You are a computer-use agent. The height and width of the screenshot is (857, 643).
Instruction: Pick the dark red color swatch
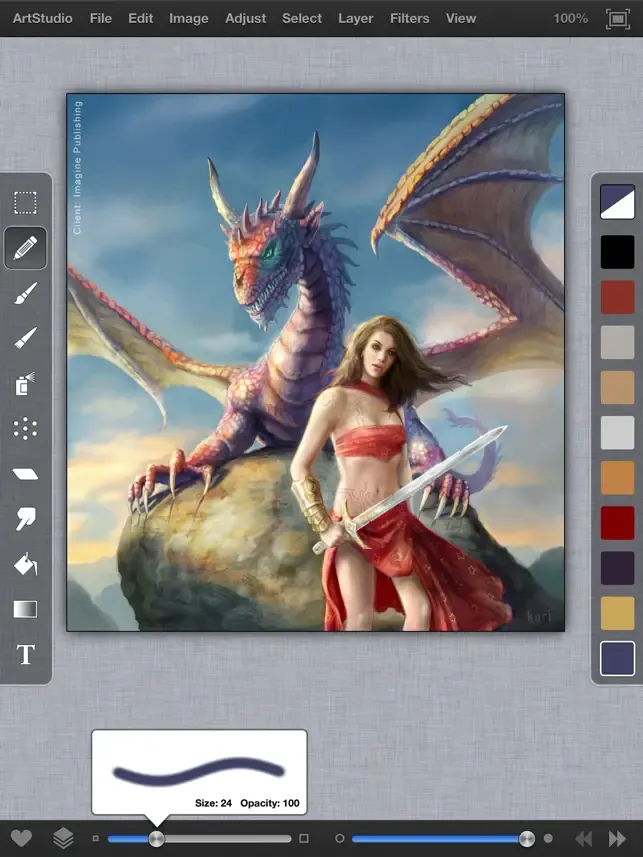pyautogui.click(x=617, y=523)
